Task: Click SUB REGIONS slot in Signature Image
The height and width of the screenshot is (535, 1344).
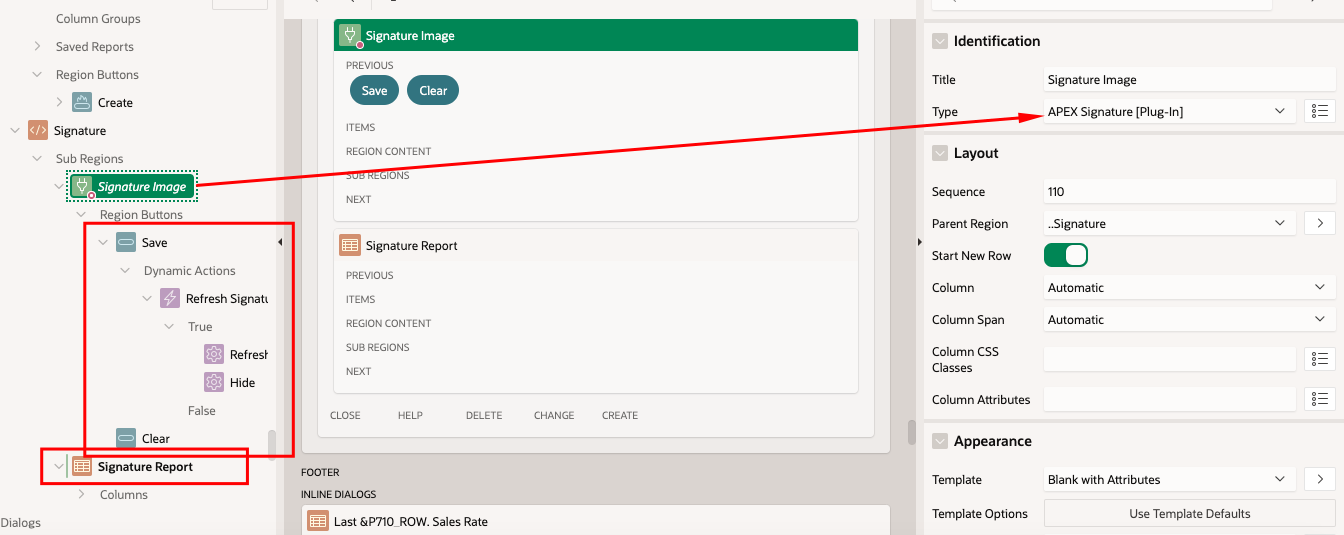Action: click(x=378, y=175)
